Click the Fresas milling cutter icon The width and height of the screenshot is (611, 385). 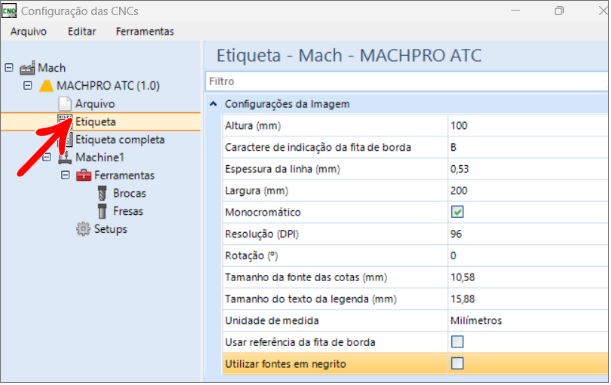(102, 211)
